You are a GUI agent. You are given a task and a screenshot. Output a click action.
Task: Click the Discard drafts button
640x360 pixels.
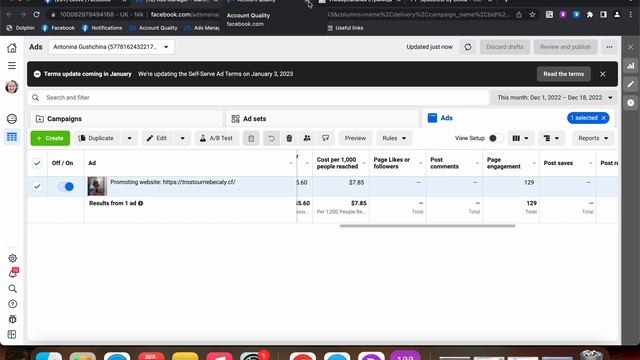(504, 47)
